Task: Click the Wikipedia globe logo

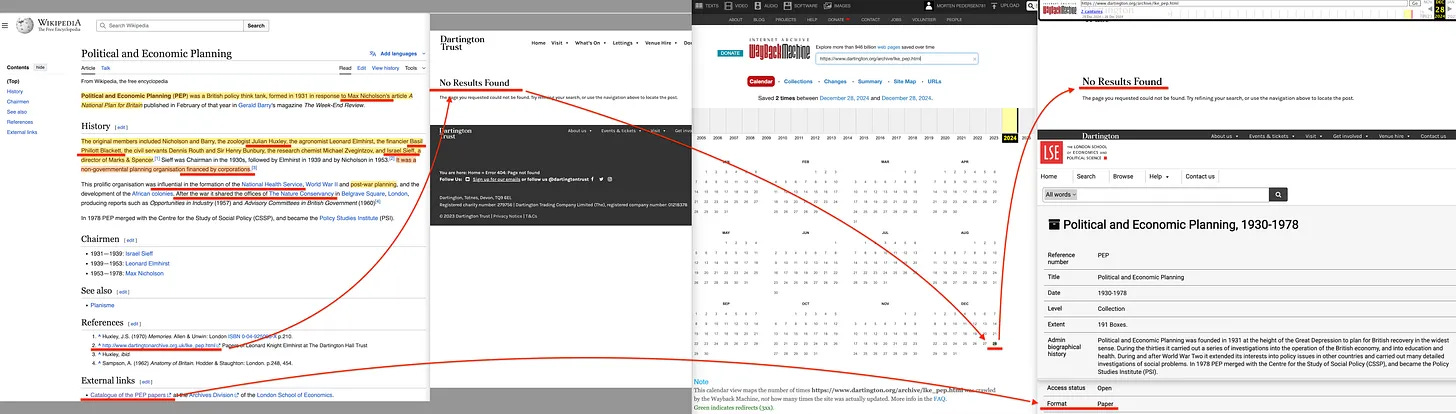Action: [x=25, y=25]
